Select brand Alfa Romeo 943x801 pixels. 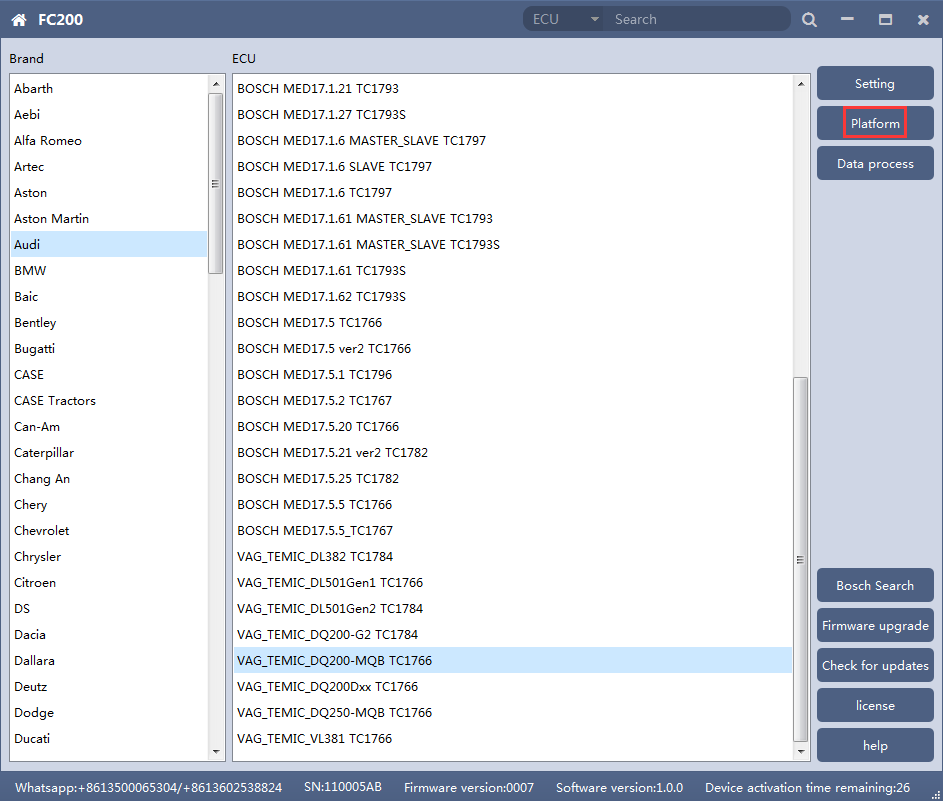(109, 141)
